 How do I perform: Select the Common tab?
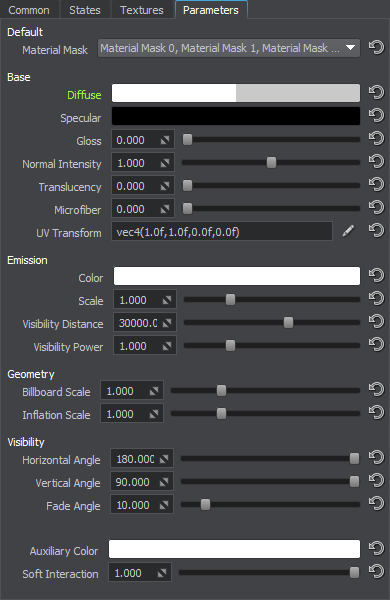29,10
